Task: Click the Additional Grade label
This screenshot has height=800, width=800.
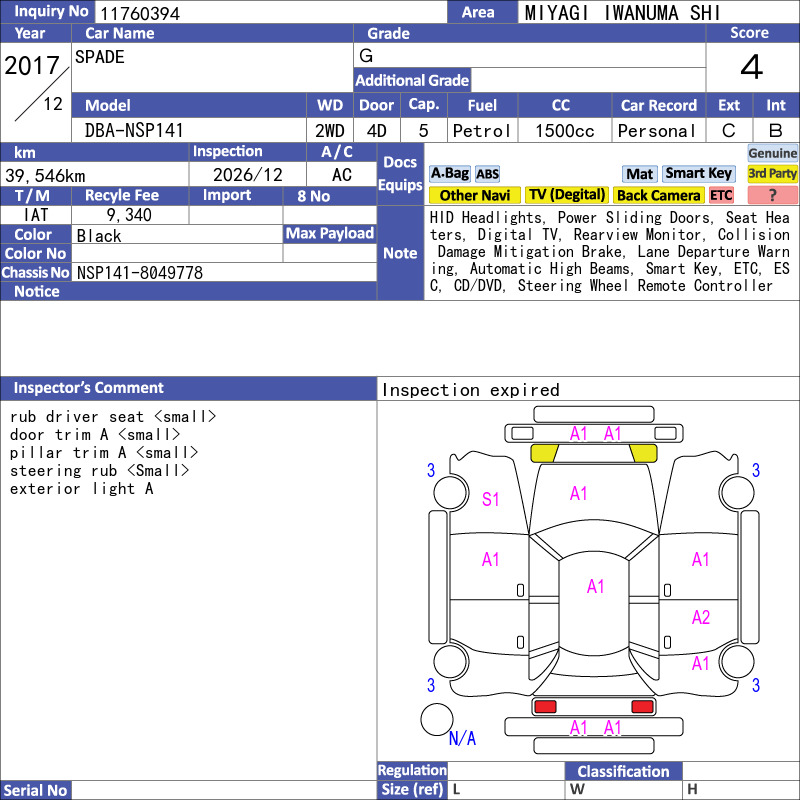Action: pos(412,80)
